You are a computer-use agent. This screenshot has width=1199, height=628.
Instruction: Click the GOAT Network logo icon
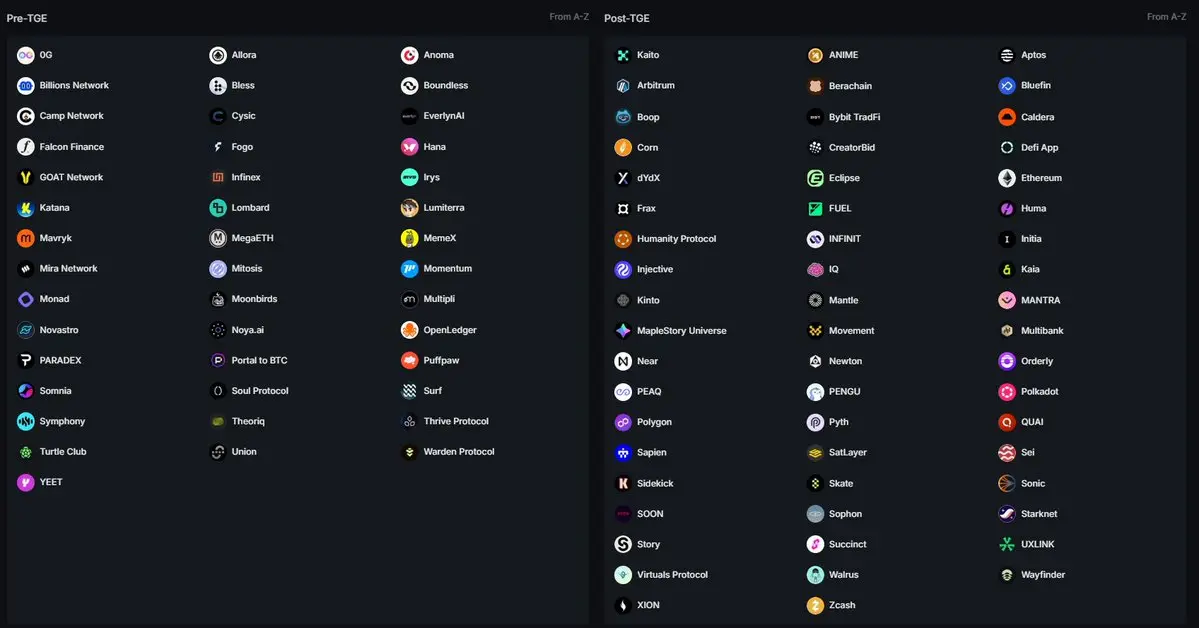[x=26, y=177]
